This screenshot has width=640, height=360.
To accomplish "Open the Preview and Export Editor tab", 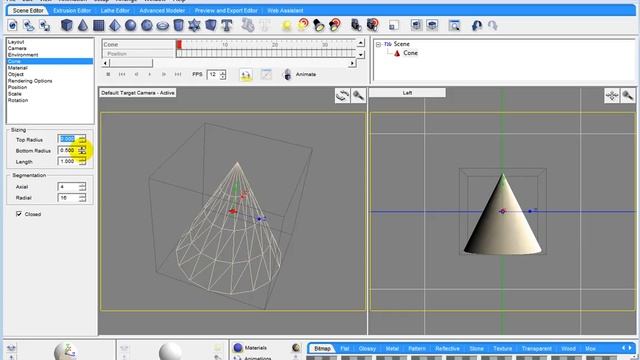I will click(x=226, y=11).
